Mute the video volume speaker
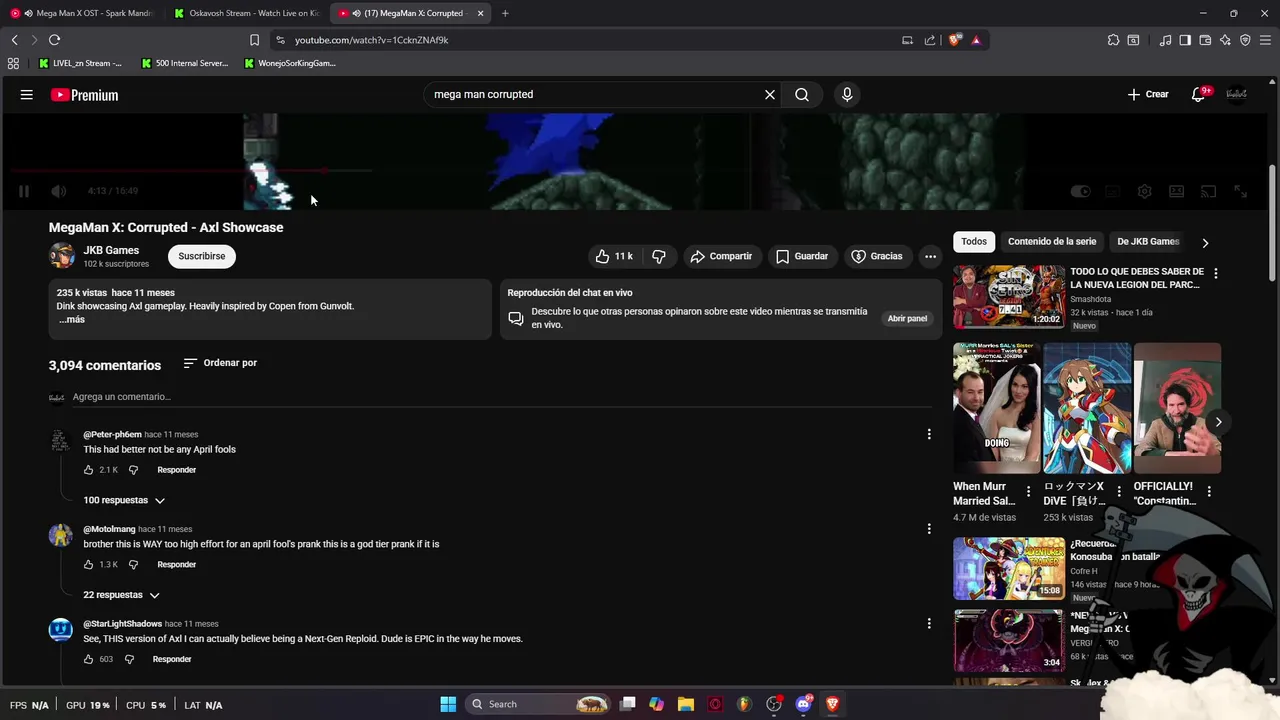 coord(59,191)
